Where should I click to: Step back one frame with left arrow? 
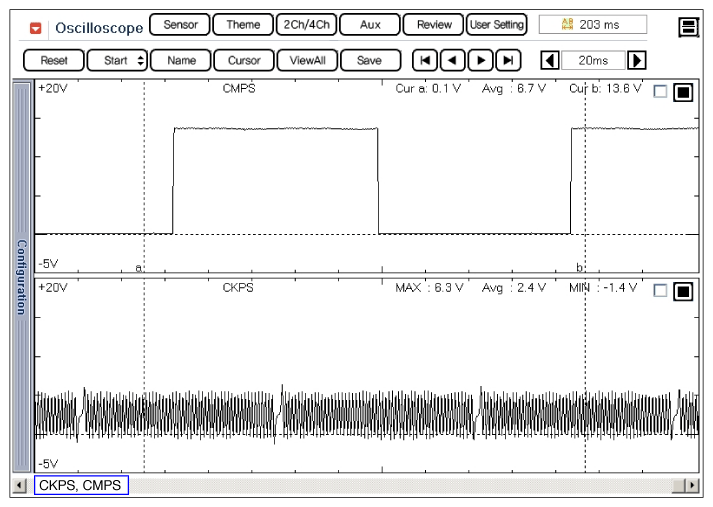pos(454,60)
